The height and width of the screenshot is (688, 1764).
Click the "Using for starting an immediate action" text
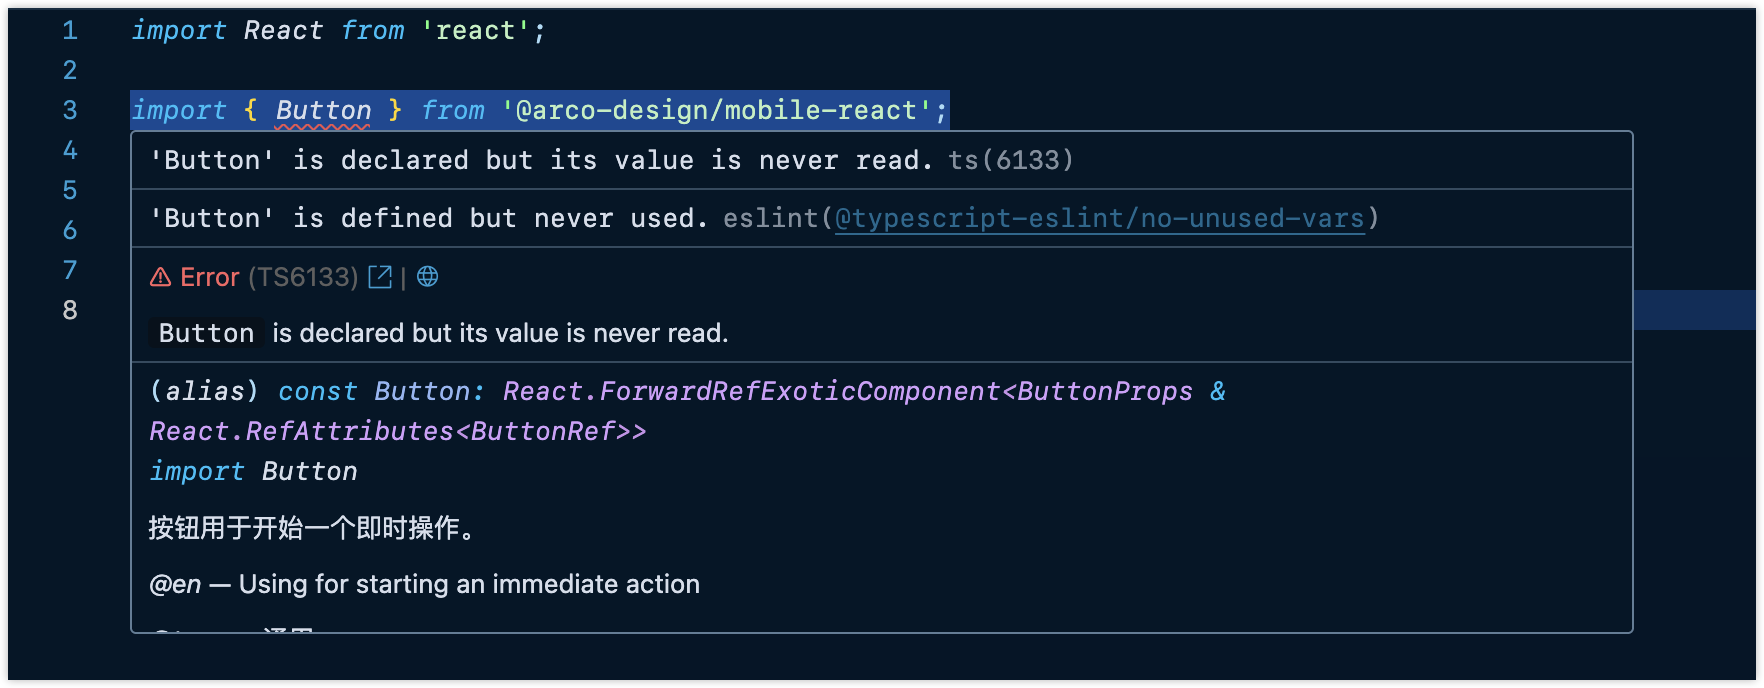click(469, 584)
